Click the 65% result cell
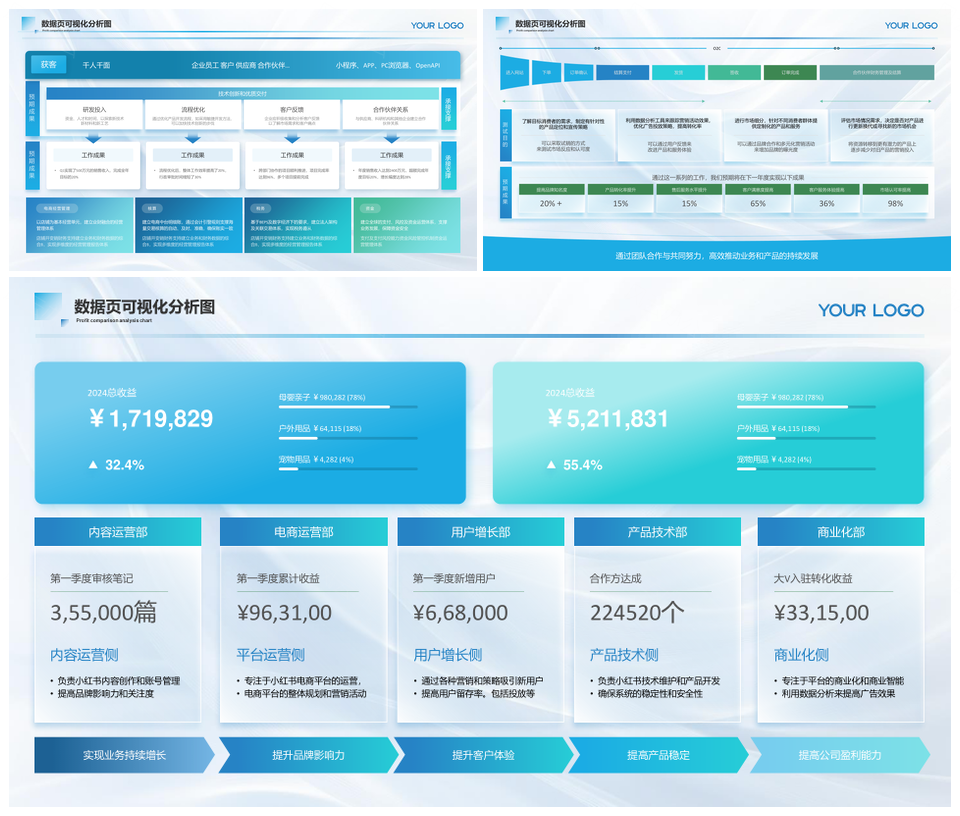960x816 pixels. click(758, 203)
